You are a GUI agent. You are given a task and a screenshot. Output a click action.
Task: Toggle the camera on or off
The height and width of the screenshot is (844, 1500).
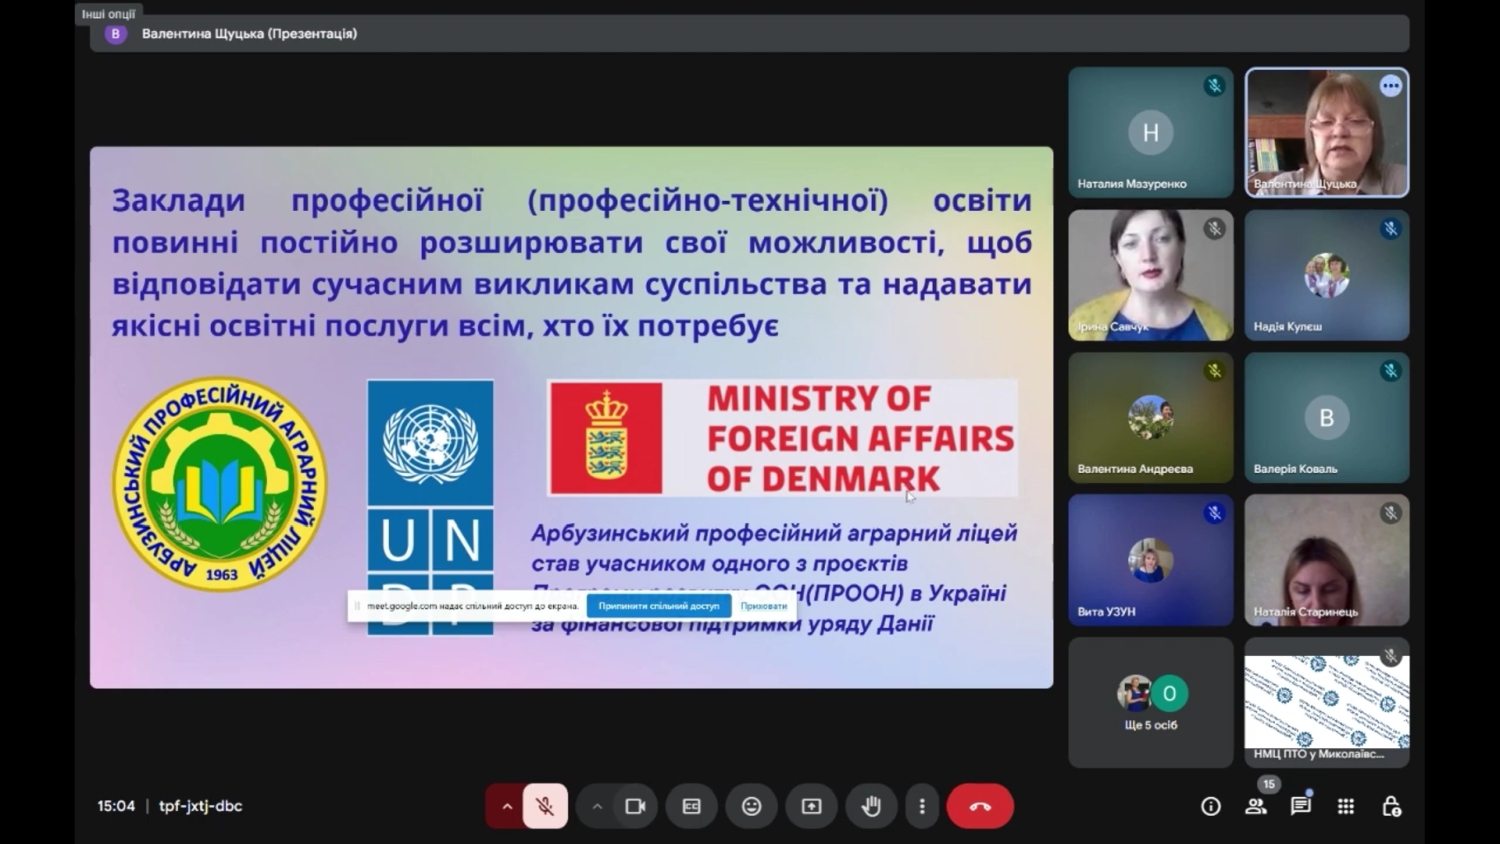(x=635, y=806)
